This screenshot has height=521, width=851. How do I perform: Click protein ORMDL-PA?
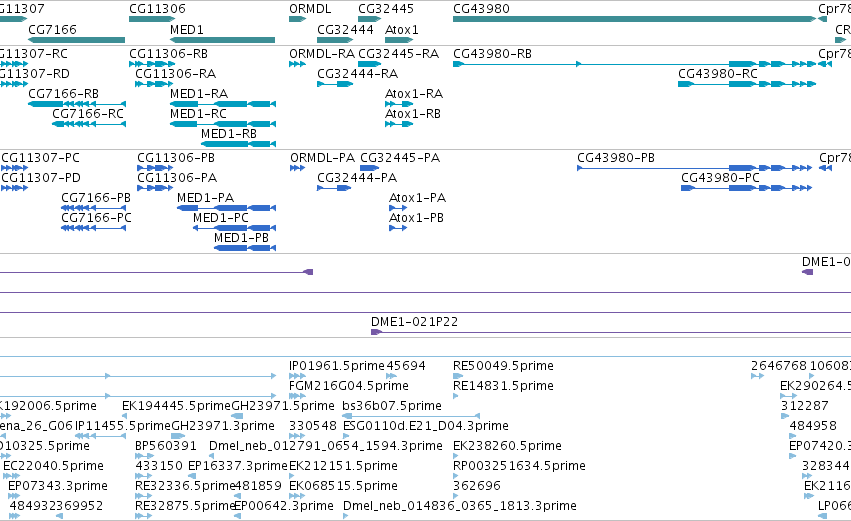point(322,158)
